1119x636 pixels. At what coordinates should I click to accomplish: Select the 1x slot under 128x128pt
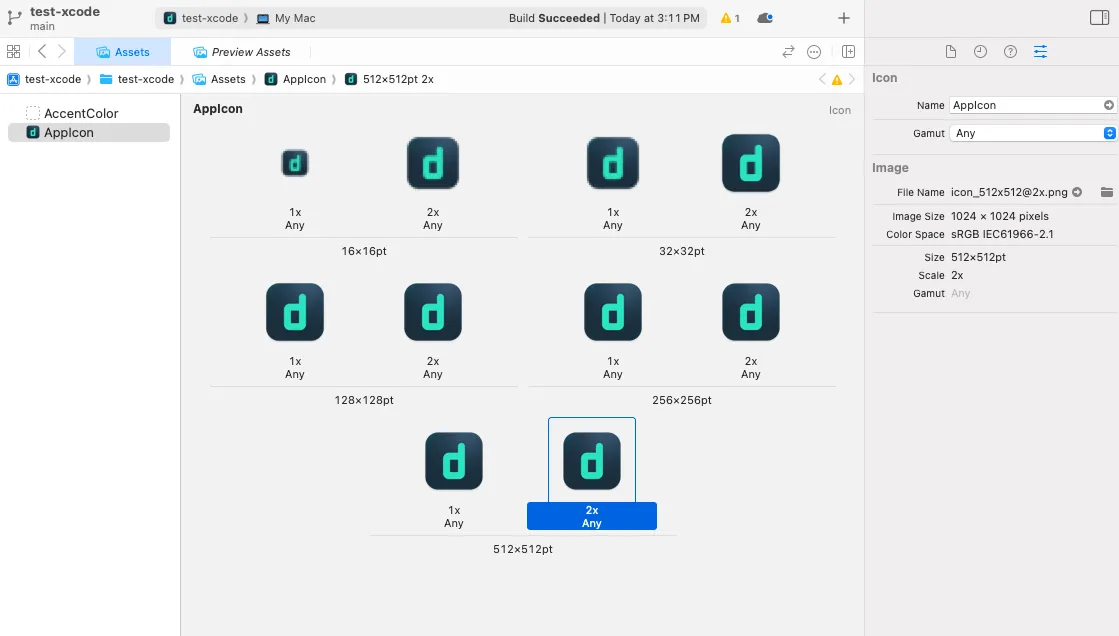(x=295, y=312)
